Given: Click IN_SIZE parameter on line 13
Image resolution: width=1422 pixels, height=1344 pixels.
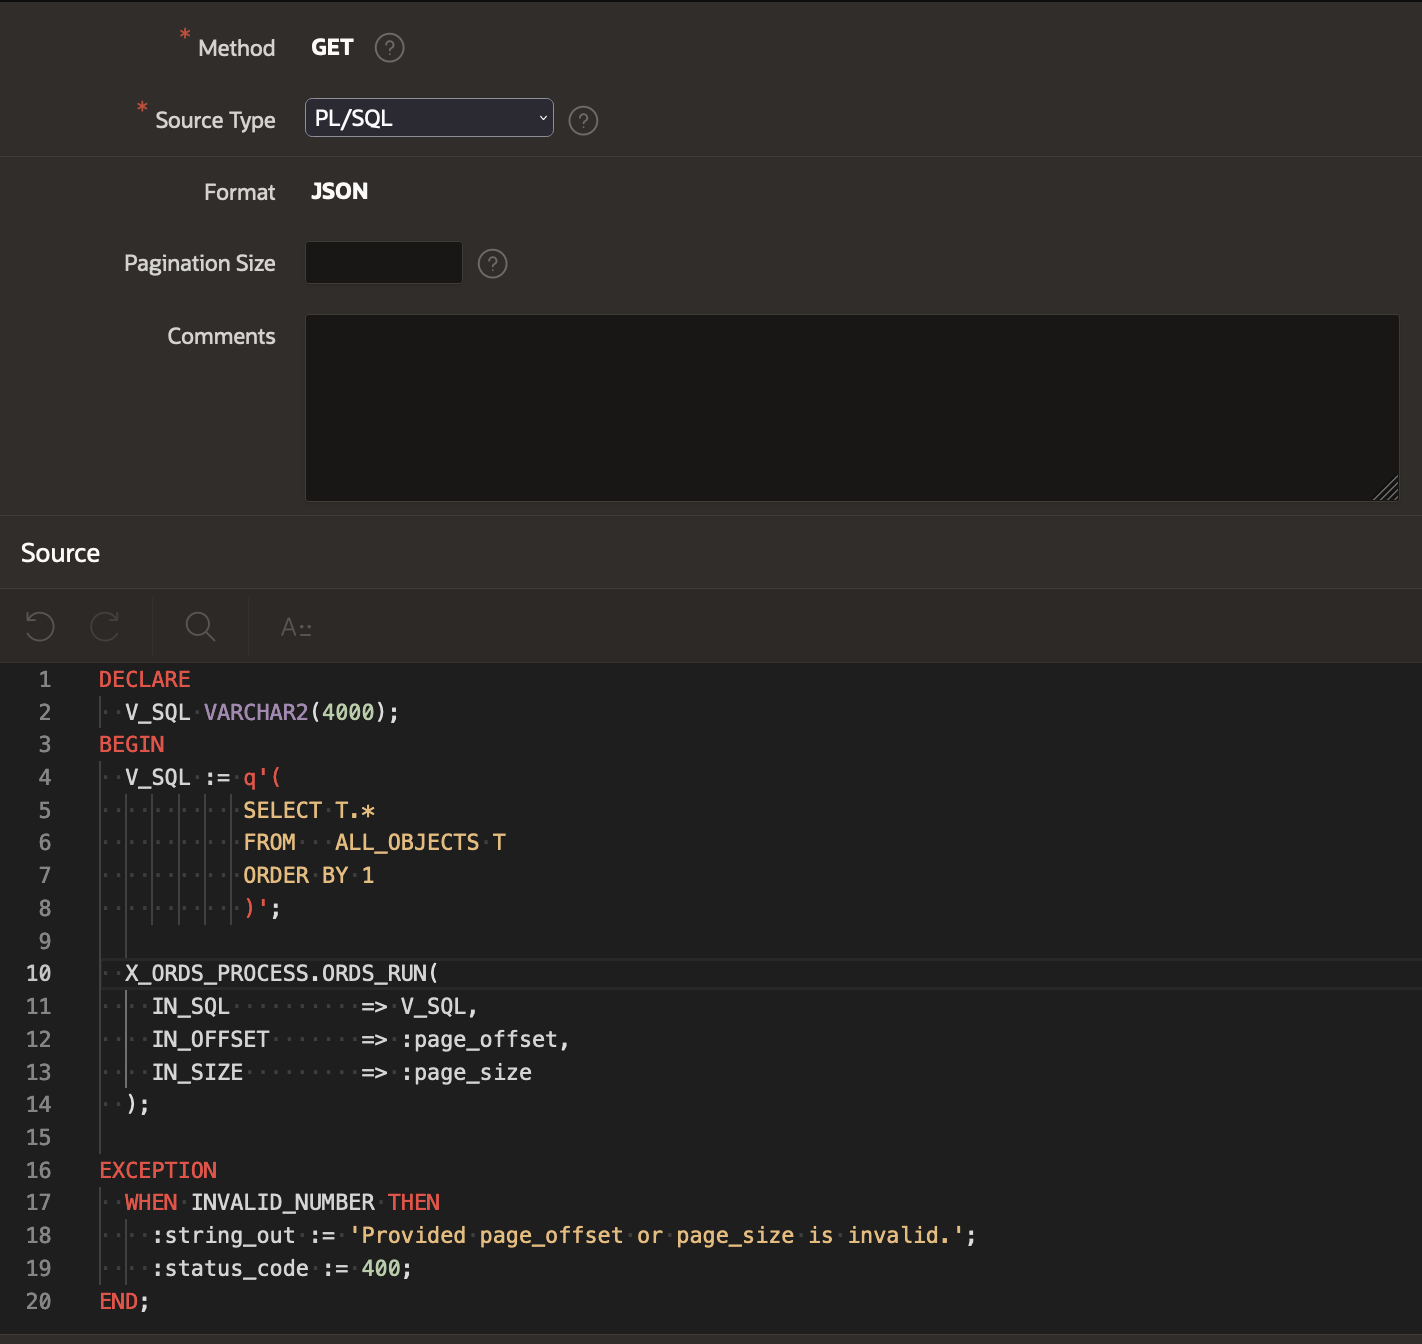Looking at the screenshot, I should pyautogui.click(x=197, y=1073).
